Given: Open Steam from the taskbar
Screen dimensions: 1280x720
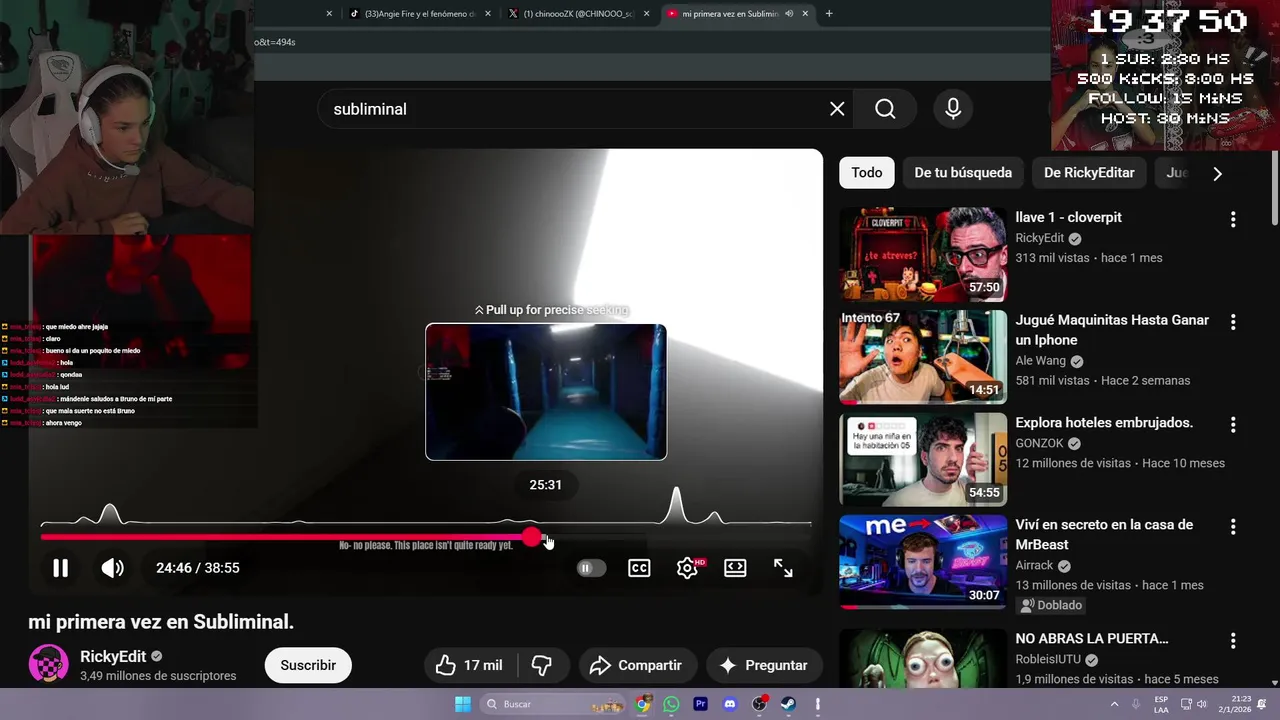Looking at the screenshot, I should point(789,704).
